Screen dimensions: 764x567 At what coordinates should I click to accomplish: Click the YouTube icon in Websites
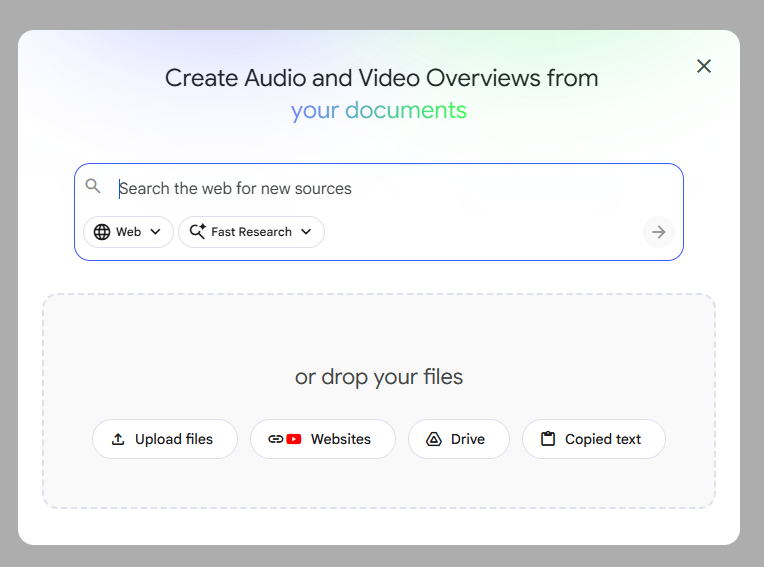(294, 439)
